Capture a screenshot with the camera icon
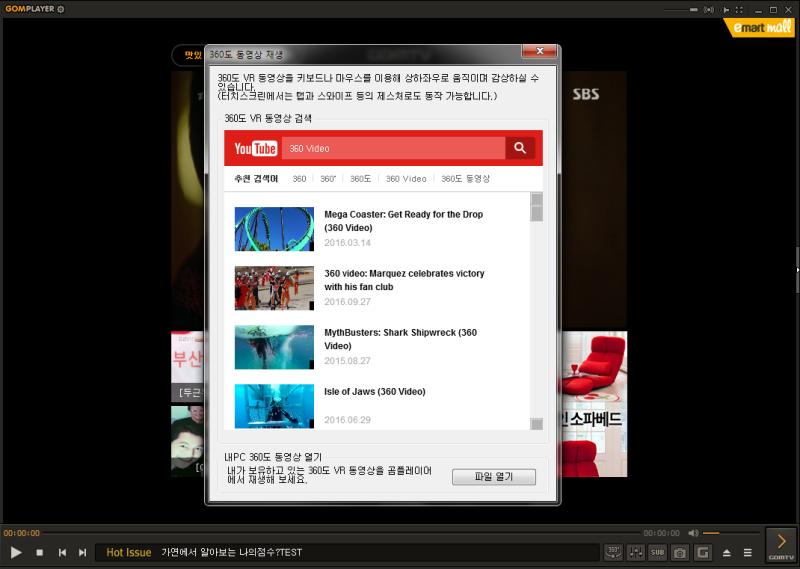This screenshot has height=569, width=800. coord(680,552)
